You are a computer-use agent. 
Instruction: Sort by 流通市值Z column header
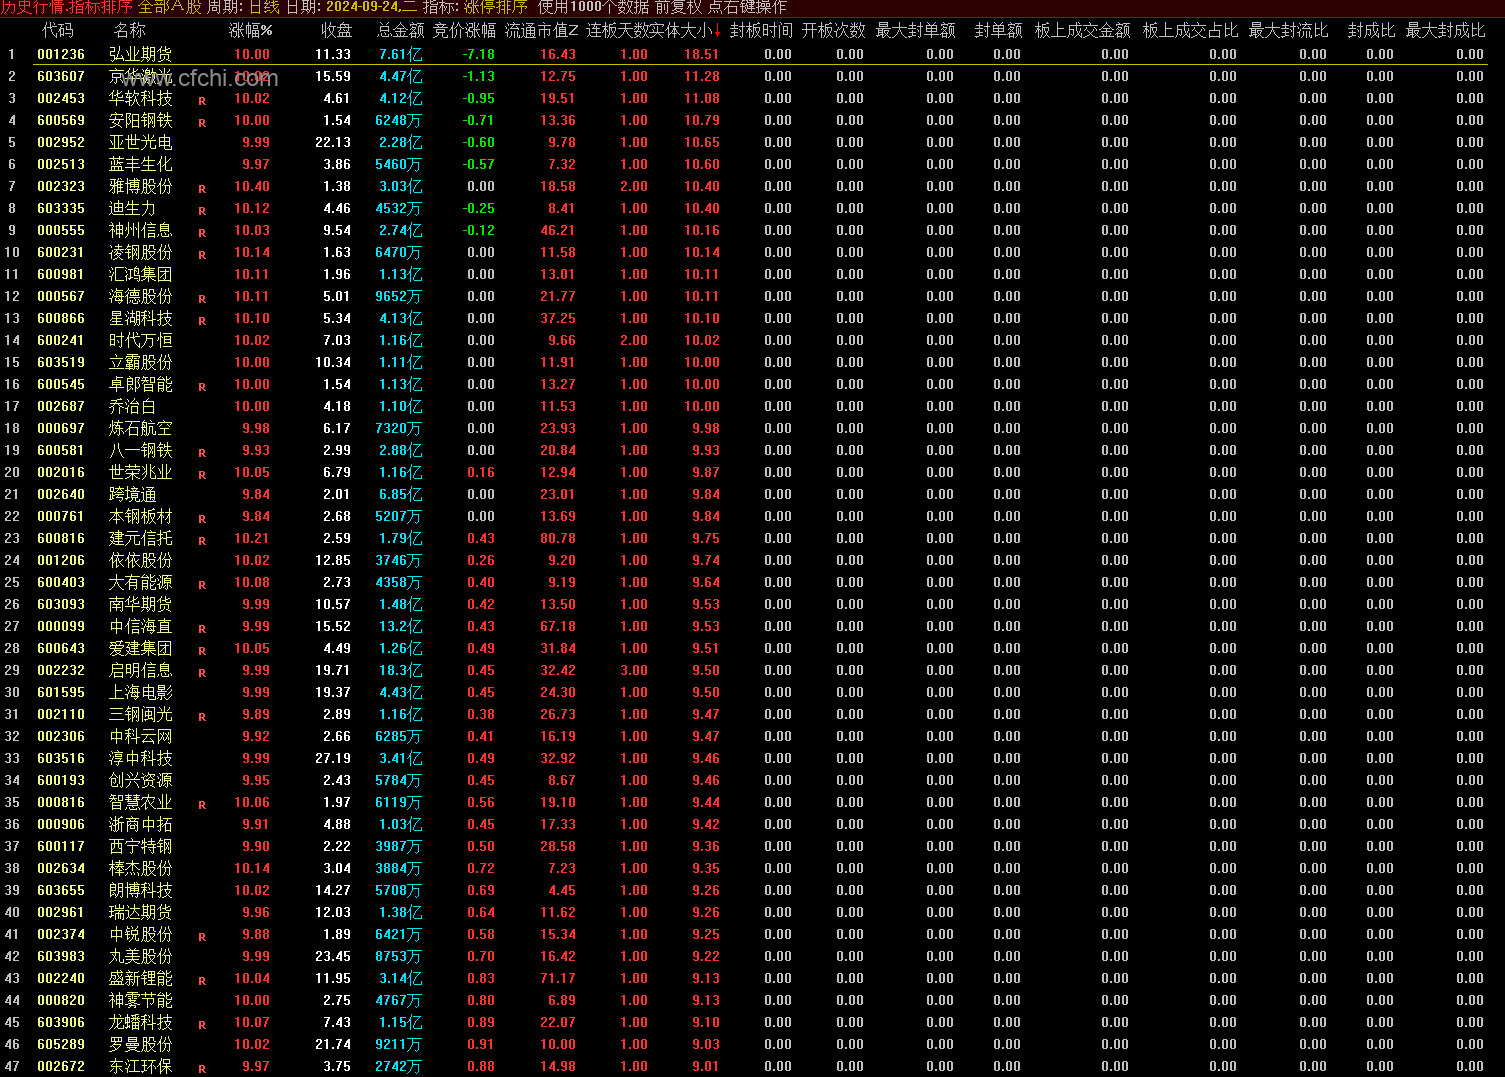click(543, 31)
